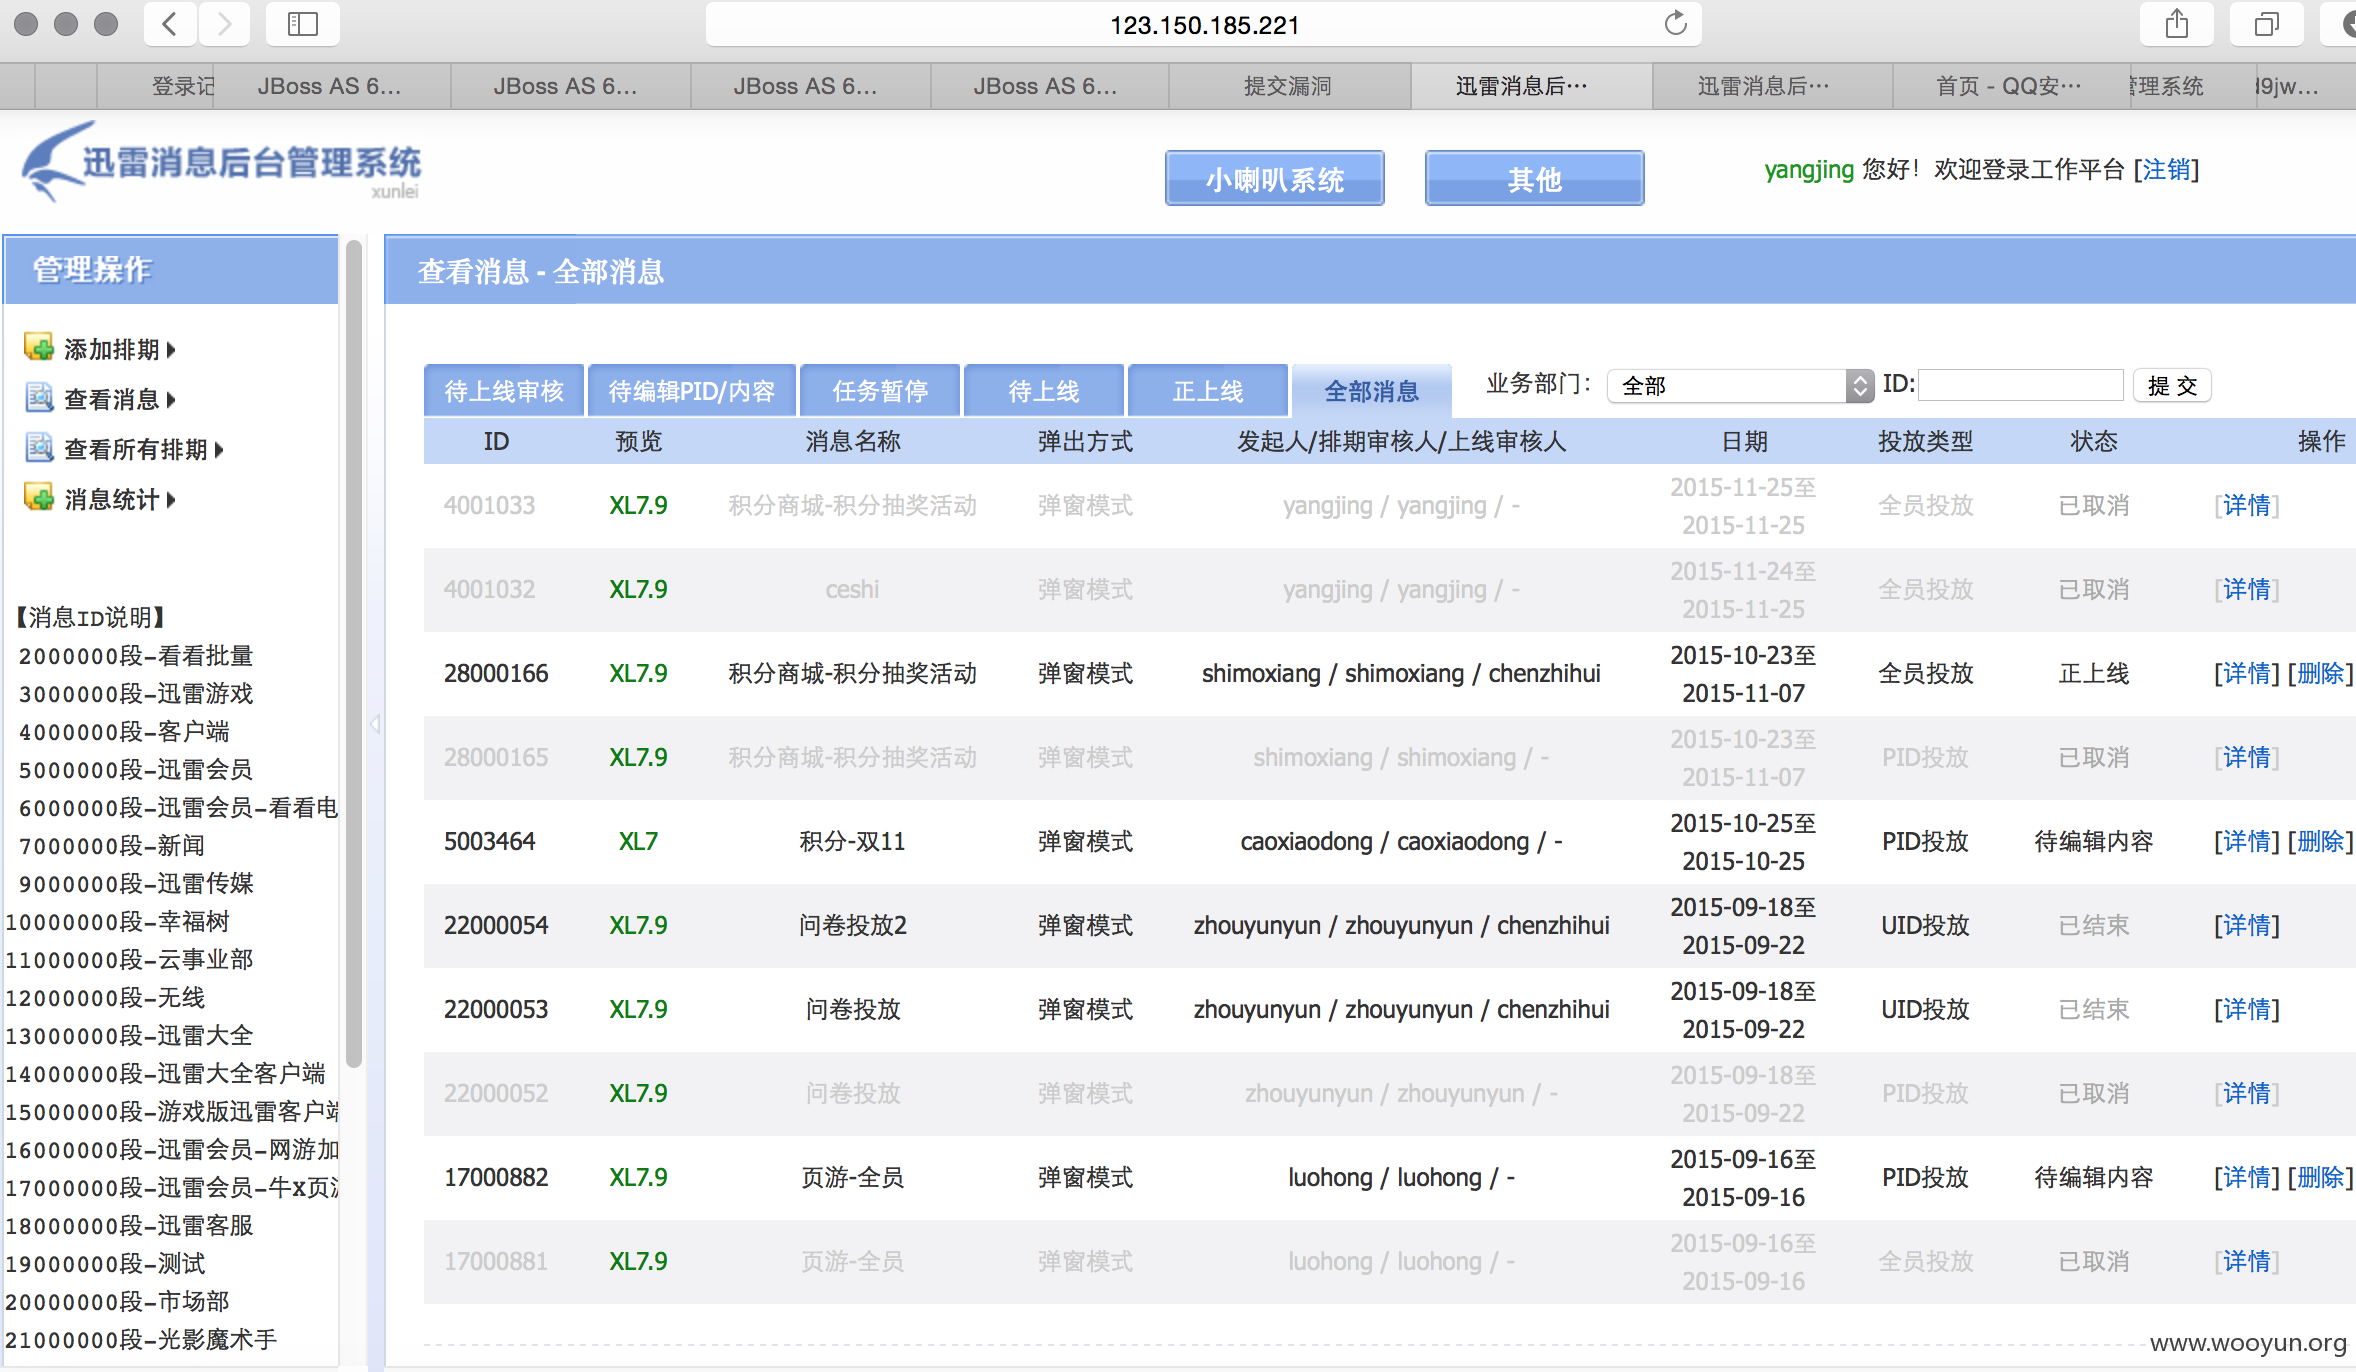This screenshot has width=2356, height=1372.
Task: Click inside the ID search field
Action: click(x=2020, y=386)
